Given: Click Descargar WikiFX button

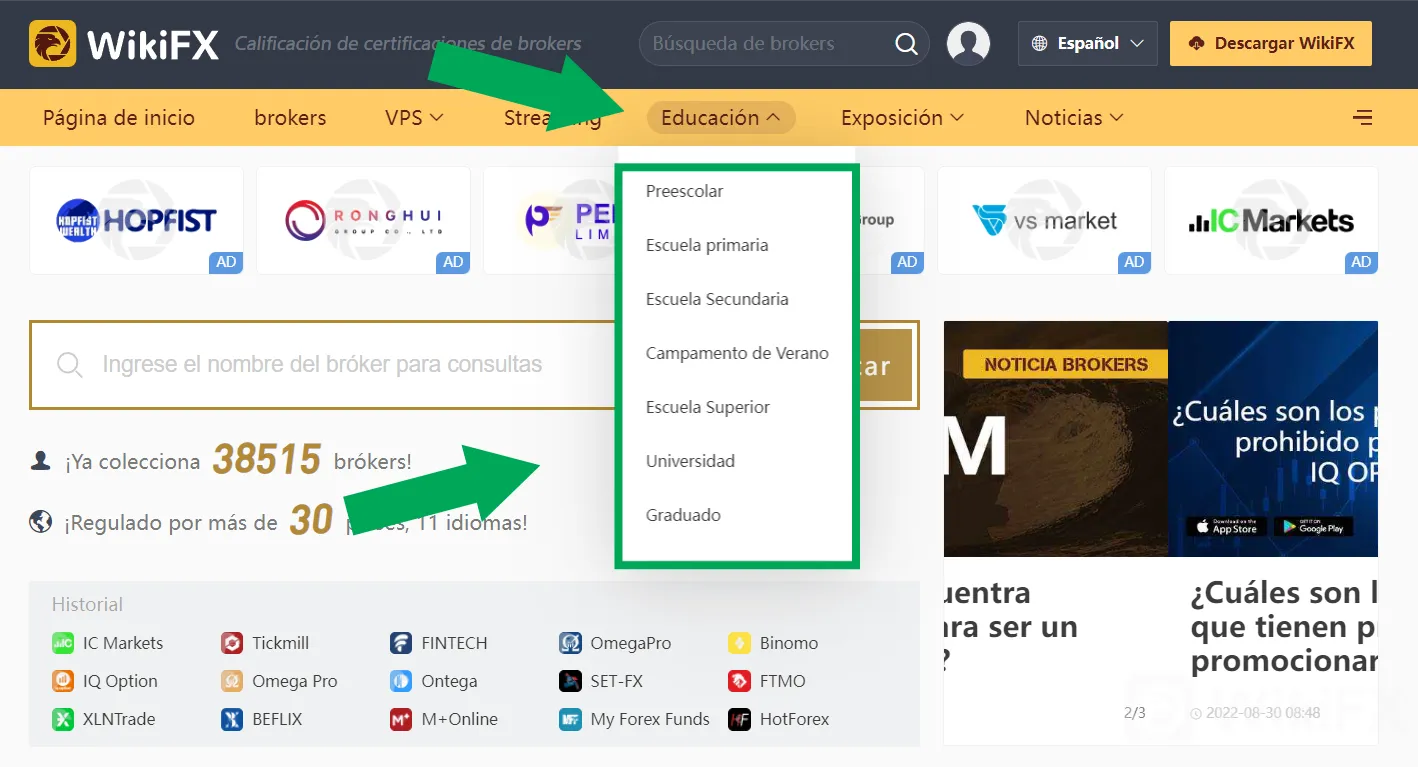Looking at the screenshot, I should pyautogui.click(x=1271, y=44).
